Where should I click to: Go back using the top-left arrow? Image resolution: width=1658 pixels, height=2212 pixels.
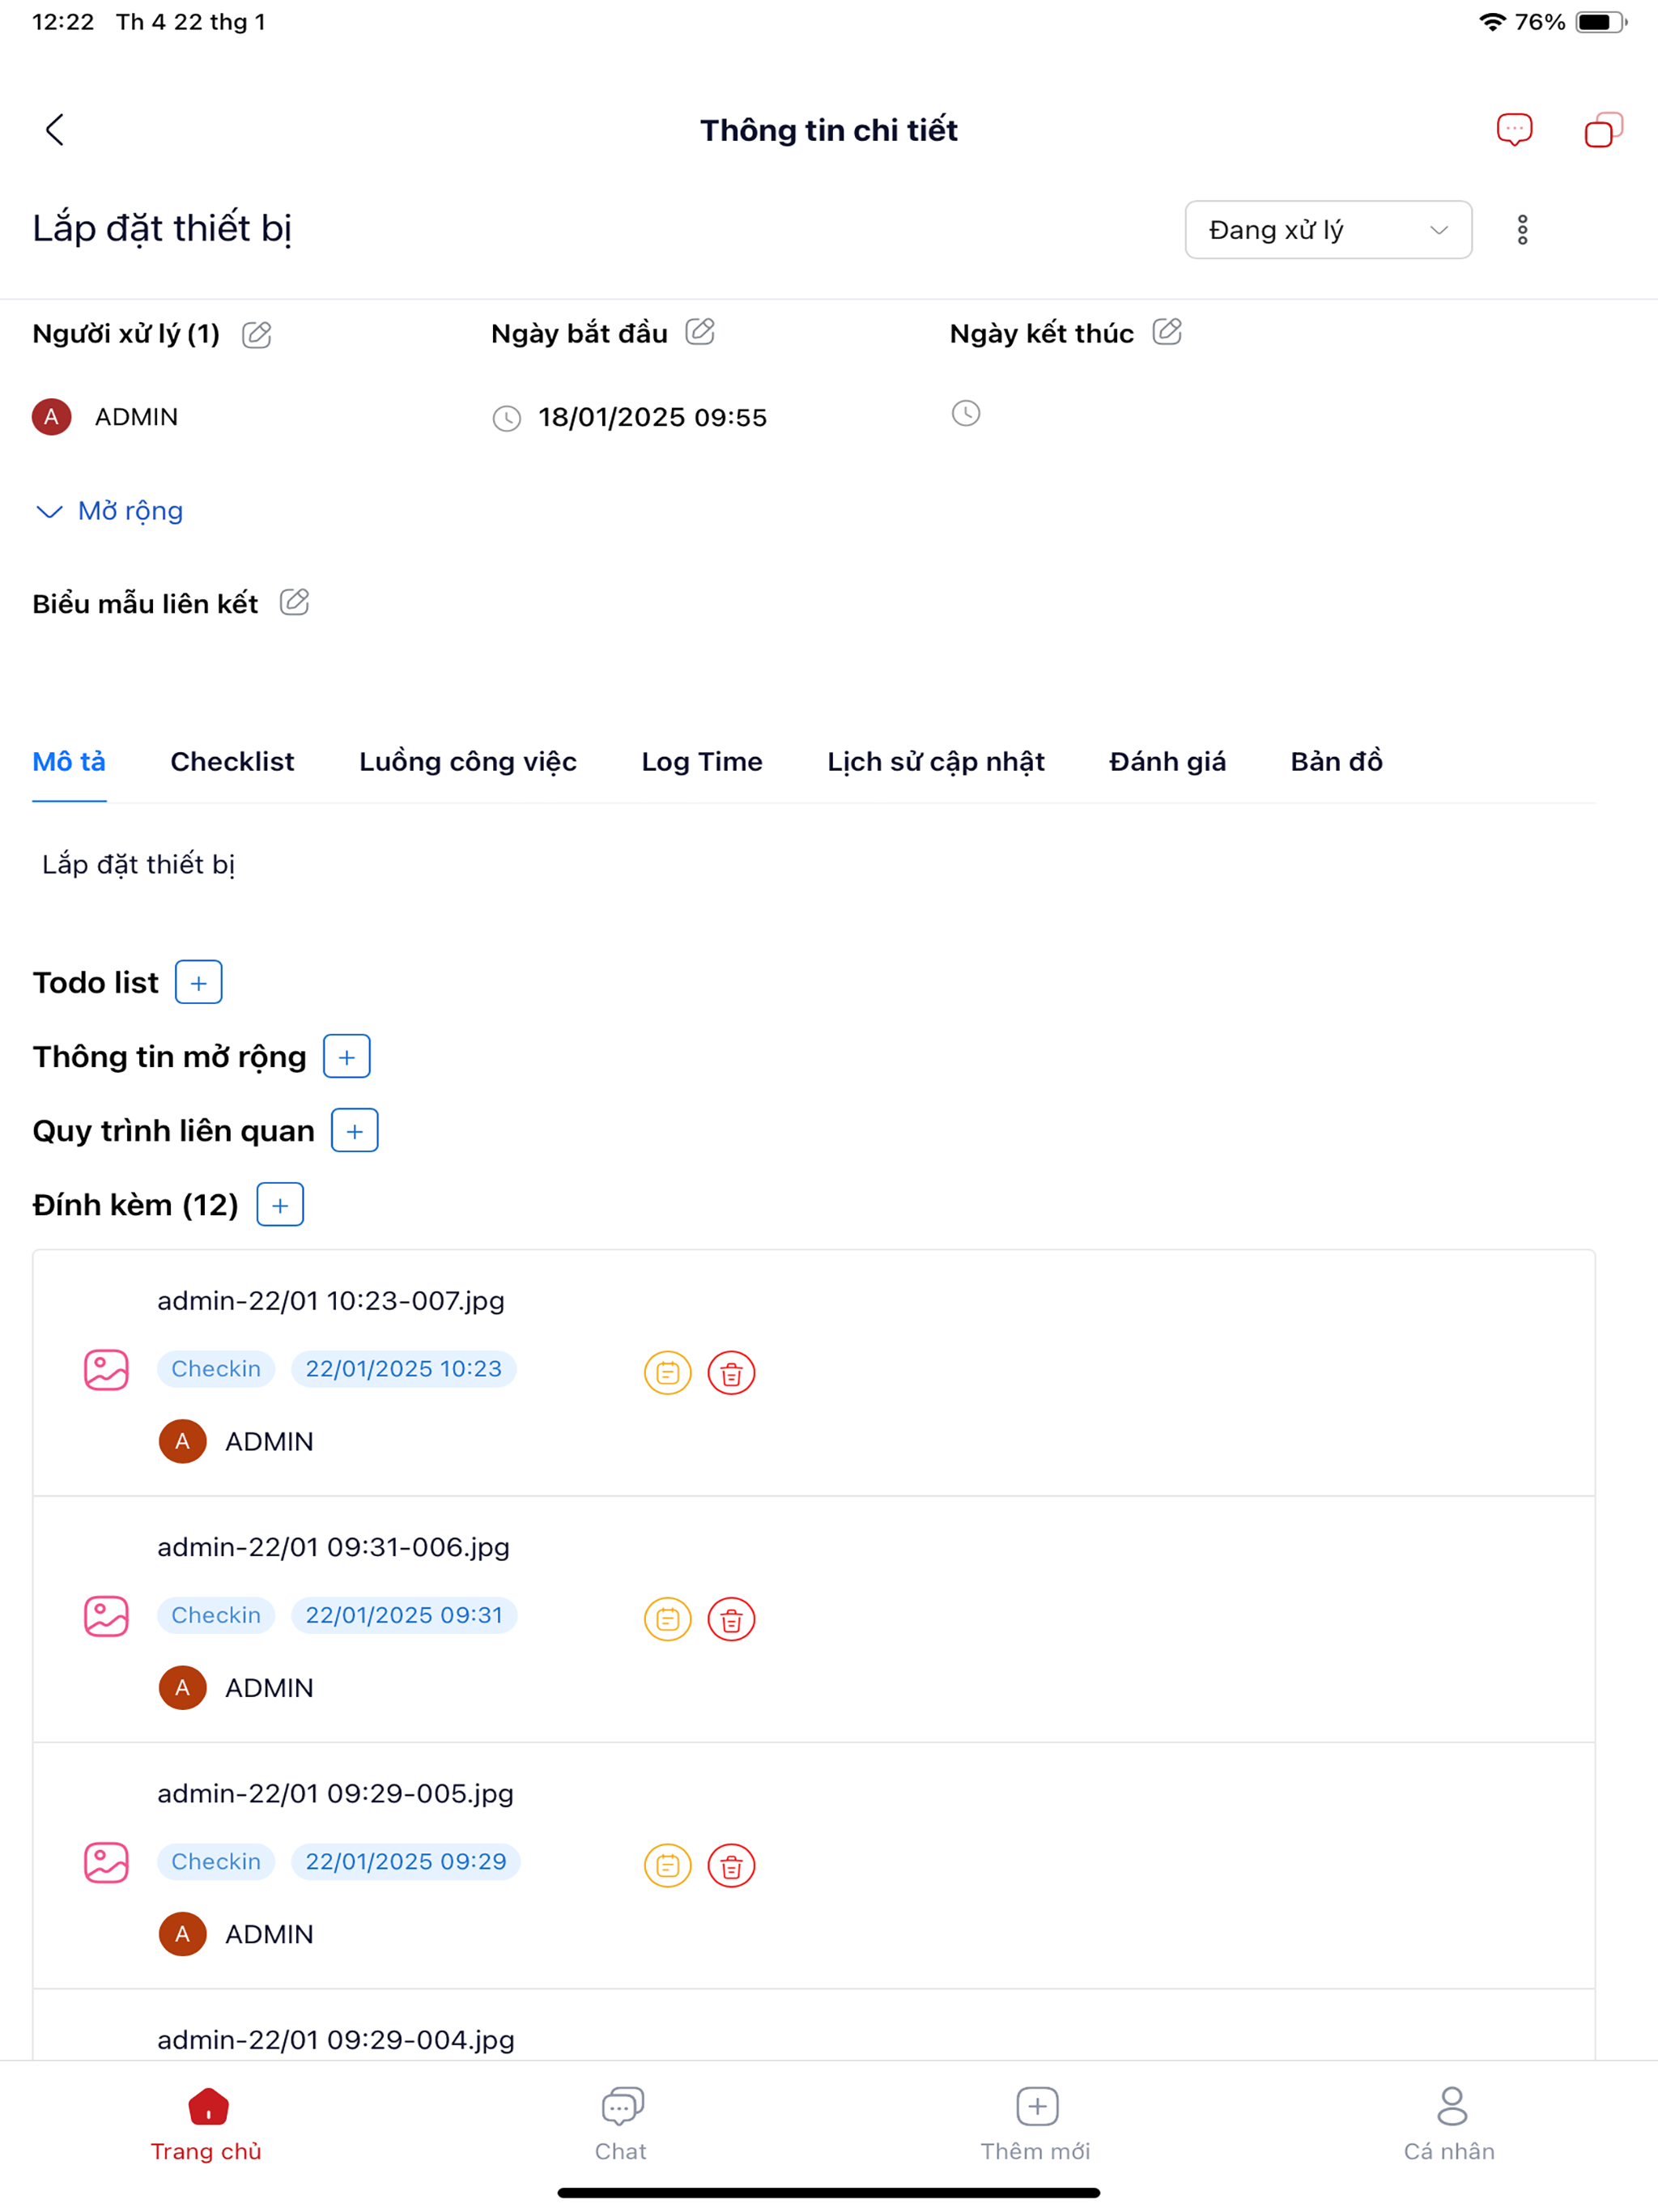(x=55, y=130)
